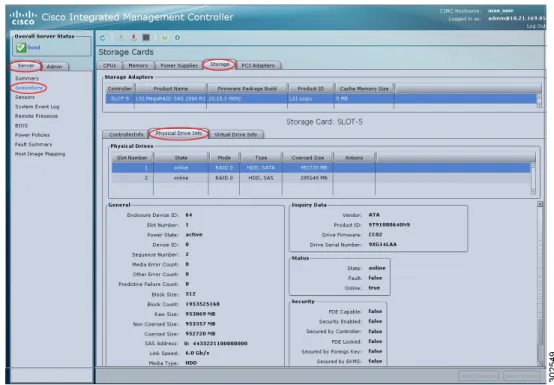Click the Vendor value ATA

(x=374, y=215)
